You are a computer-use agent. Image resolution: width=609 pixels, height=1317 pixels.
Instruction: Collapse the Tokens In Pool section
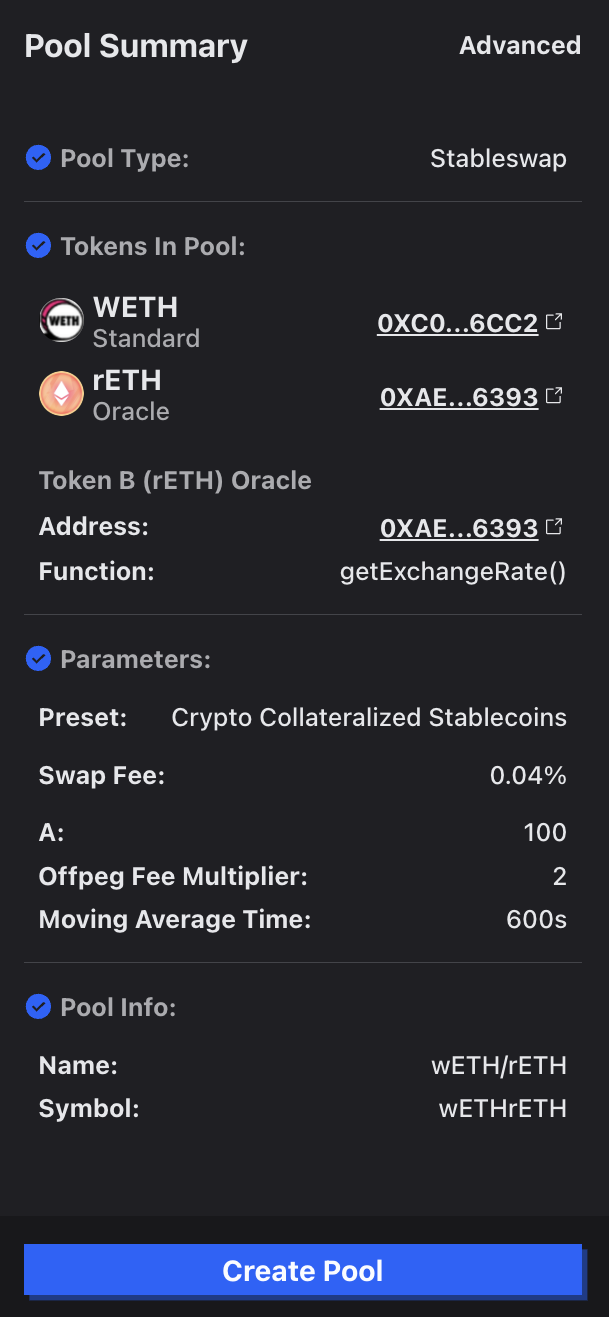pyautogui.click(x=153, y=245)
